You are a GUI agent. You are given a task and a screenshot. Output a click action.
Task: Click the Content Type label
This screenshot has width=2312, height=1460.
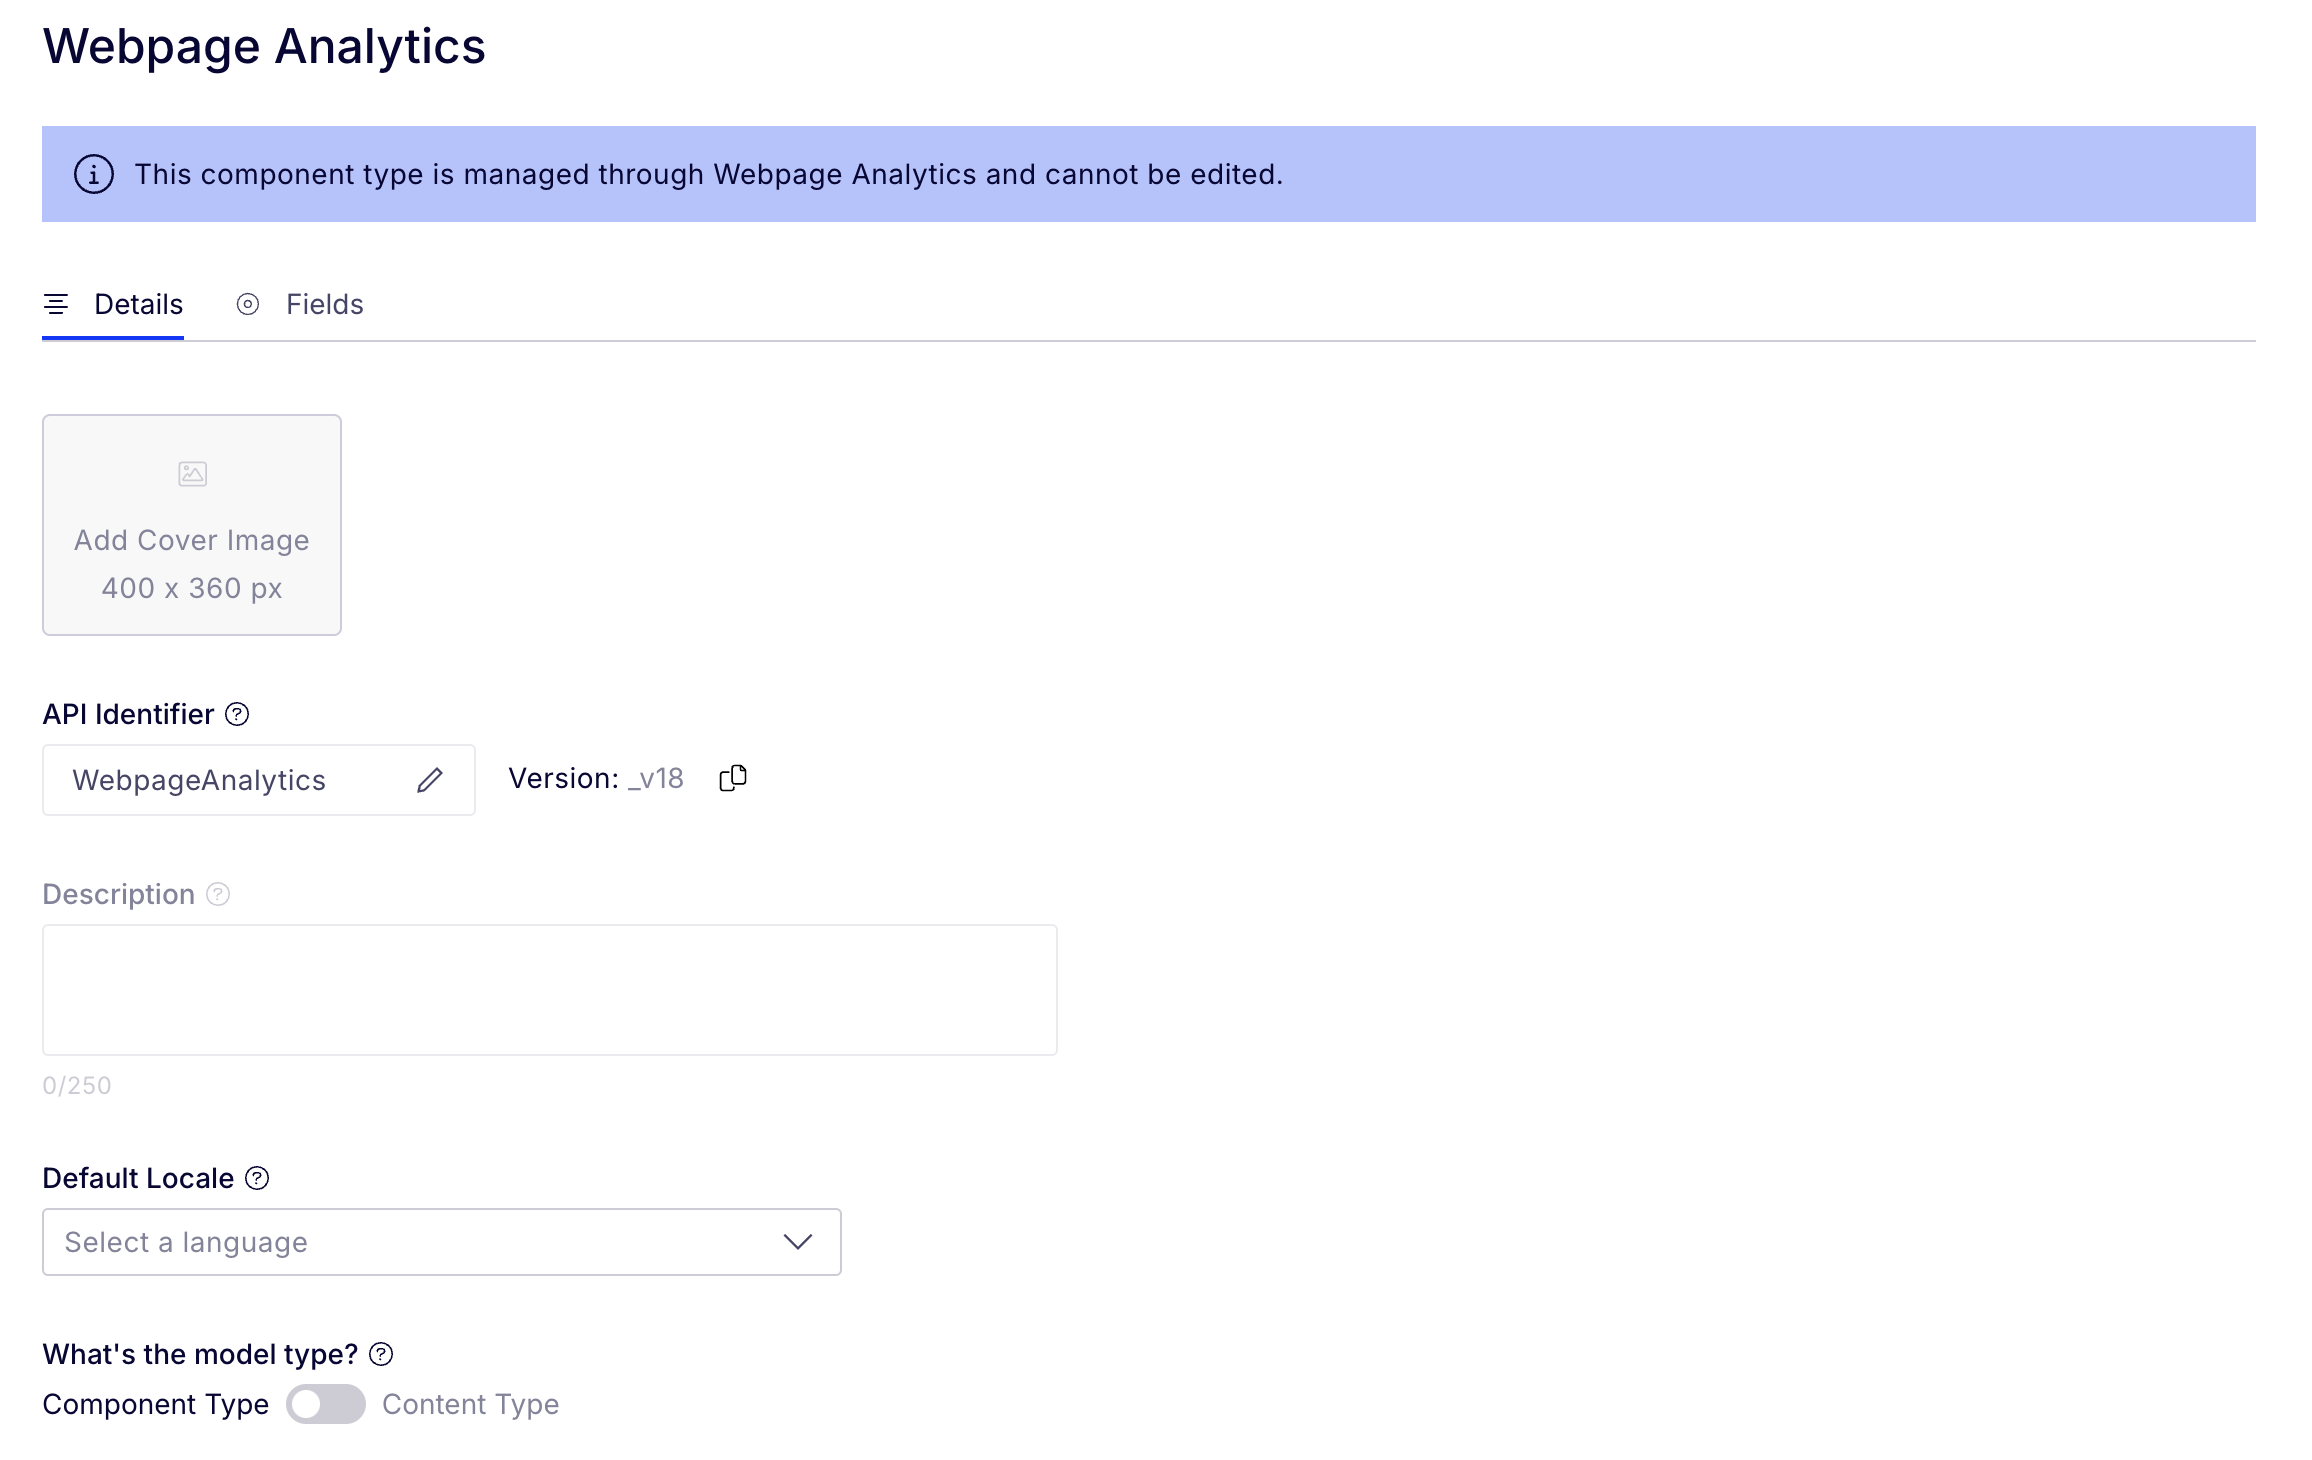tap(471, 1404)
